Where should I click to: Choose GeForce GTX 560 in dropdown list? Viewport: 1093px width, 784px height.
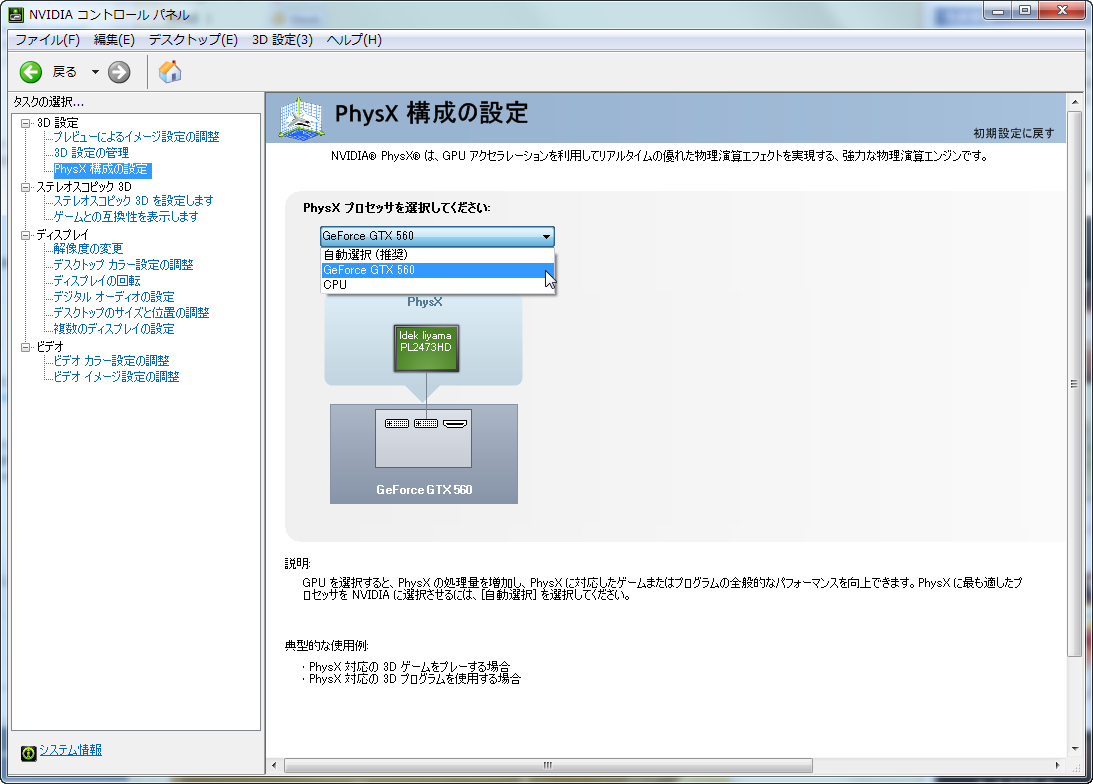(x=438, y=270)
